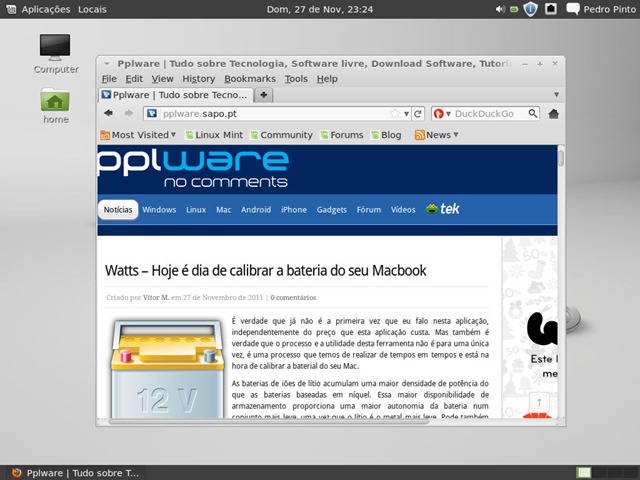Click the second workspace in switcher
640x480 pixels.
pos(599,473)
